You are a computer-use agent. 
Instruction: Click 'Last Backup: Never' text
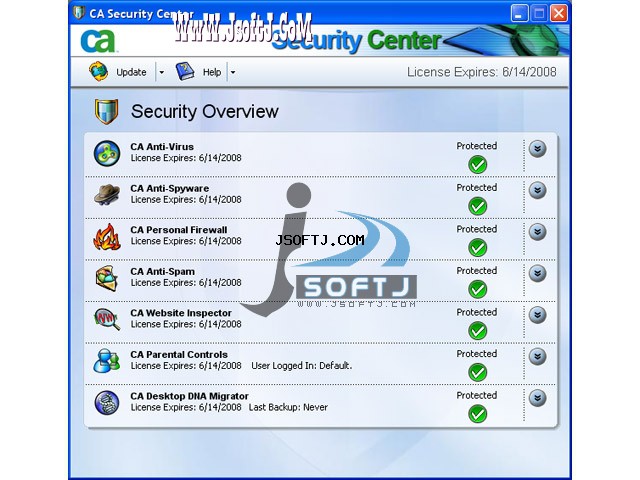click(288, 407)
